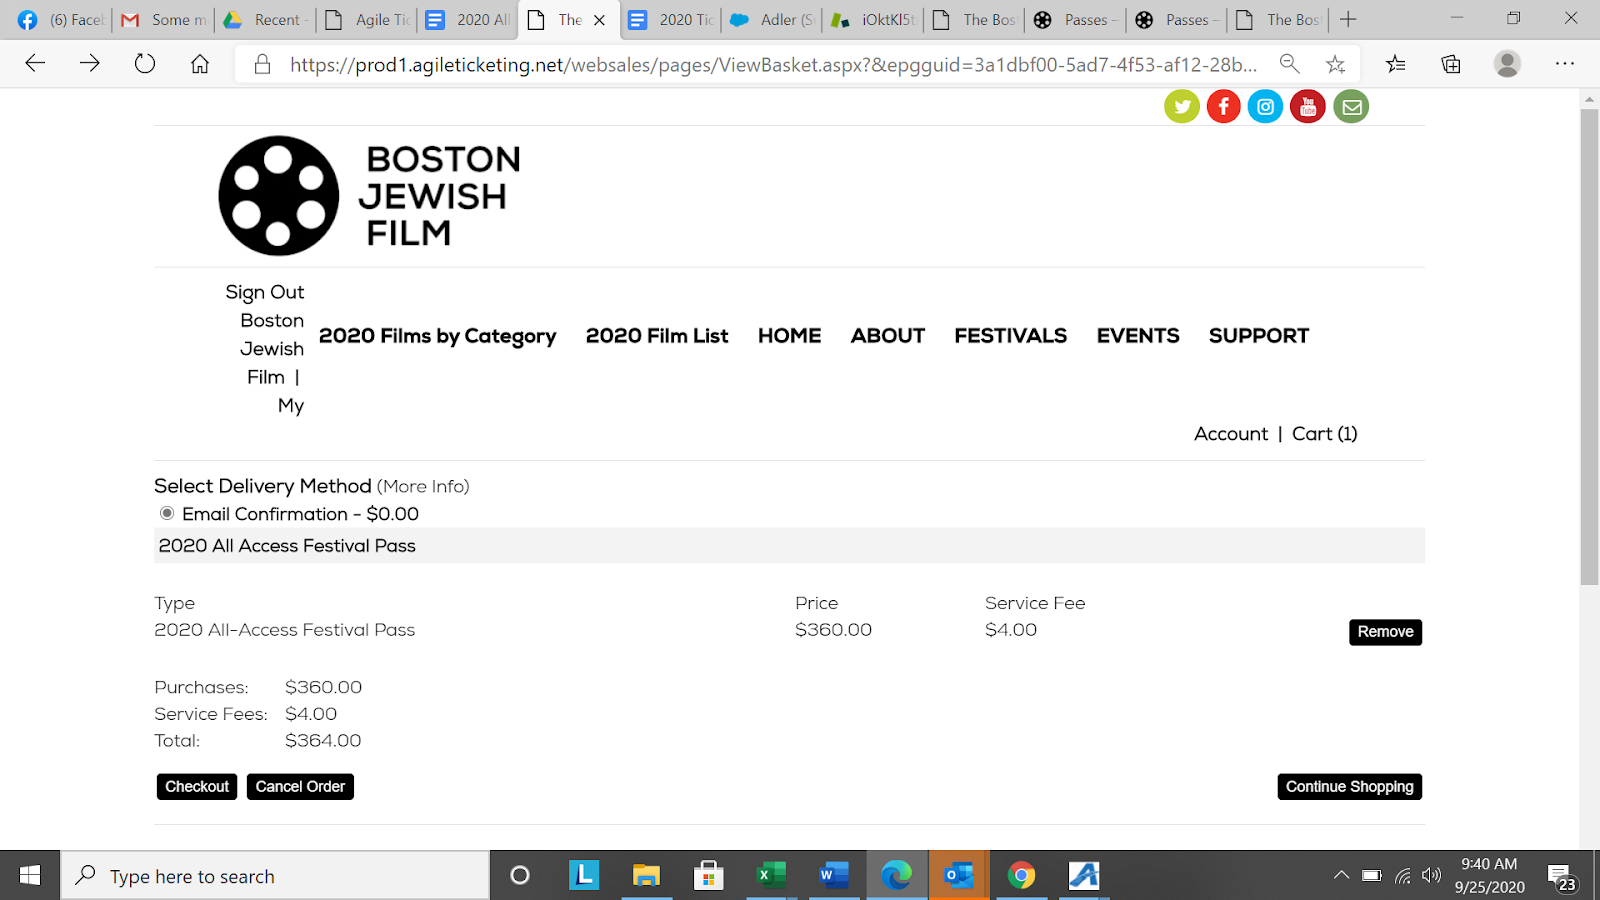This screenshot has width=1600, height=900.
Task: Switch to the 2020 Tic document tab
Action: (x=671, y=19)
